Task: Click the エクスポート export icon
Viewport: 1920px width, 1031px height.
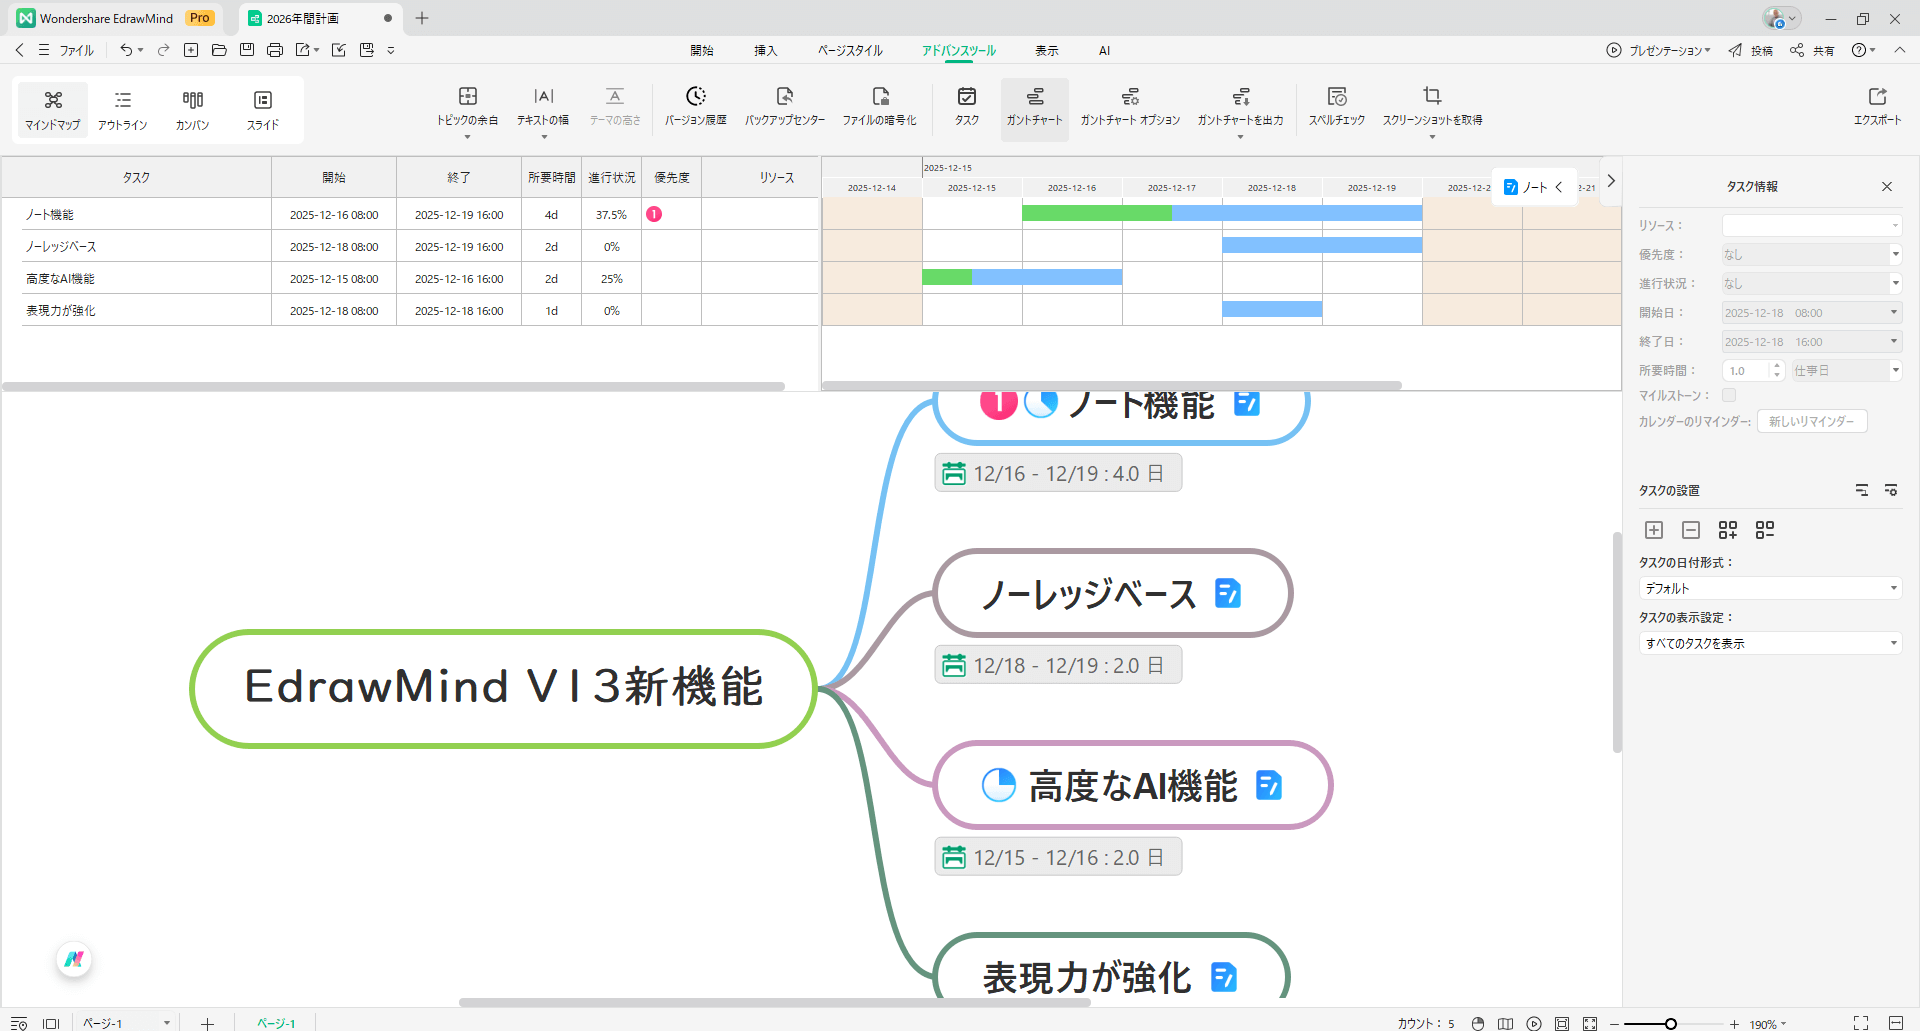Action: tap(1877, 105)
